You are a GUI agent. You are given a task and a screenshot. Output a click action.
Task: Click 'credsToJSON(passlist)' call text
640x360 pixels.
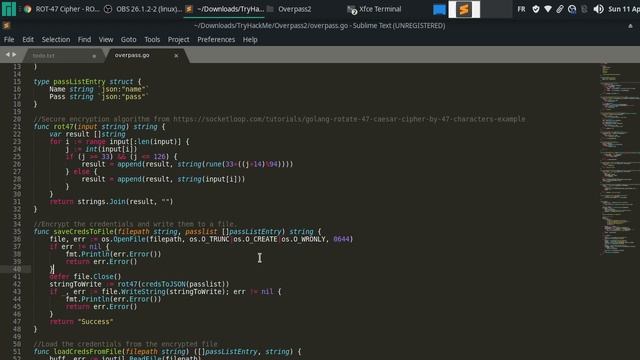pyautogui.click(x=183, y=284)
